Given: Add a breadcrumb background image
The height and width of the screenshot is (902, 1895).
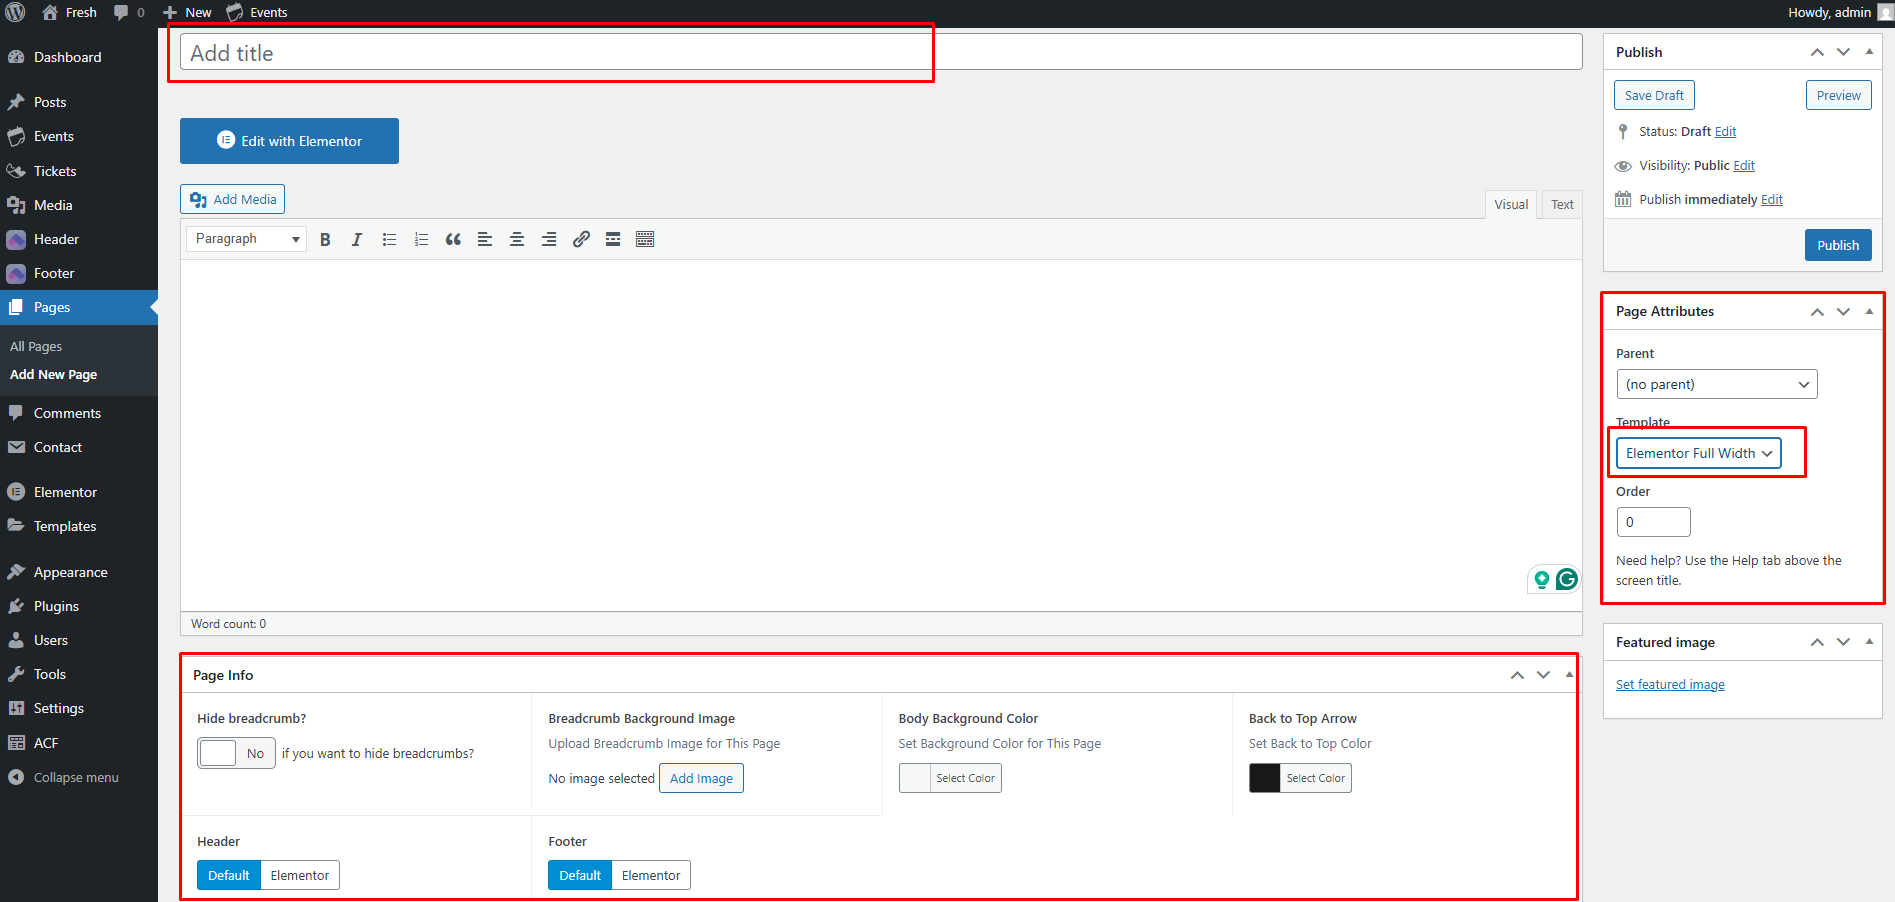Looking at the screenshot, I should point(701,778).
